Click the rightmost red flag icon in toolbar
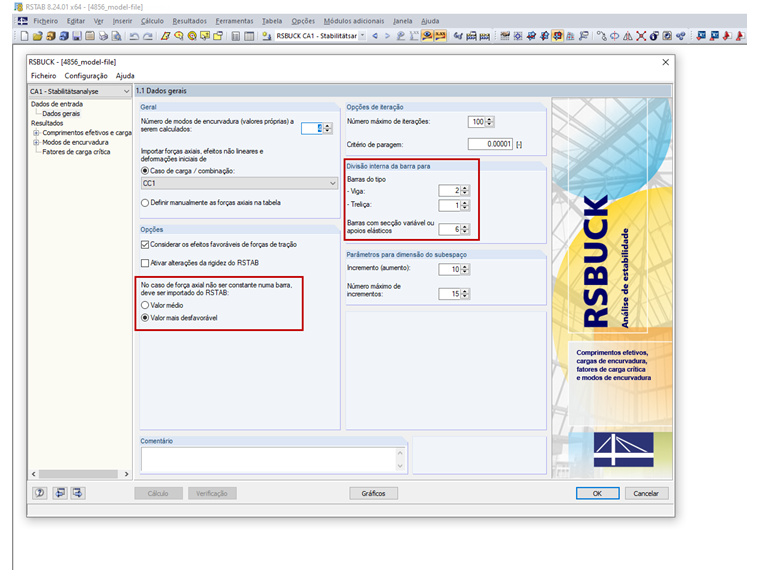This screenshot has width=760, height=570. tap(740, 36)
